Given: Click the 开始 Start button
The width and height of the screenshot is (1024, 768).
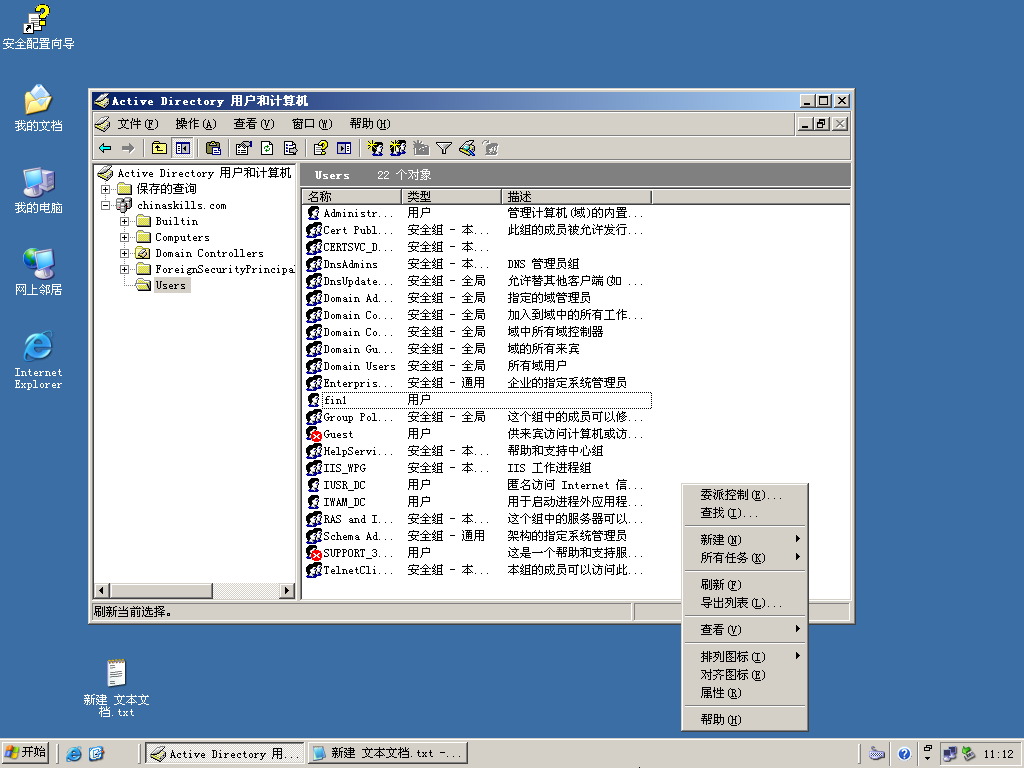Looking at the screenshot, I should (26, 753).
